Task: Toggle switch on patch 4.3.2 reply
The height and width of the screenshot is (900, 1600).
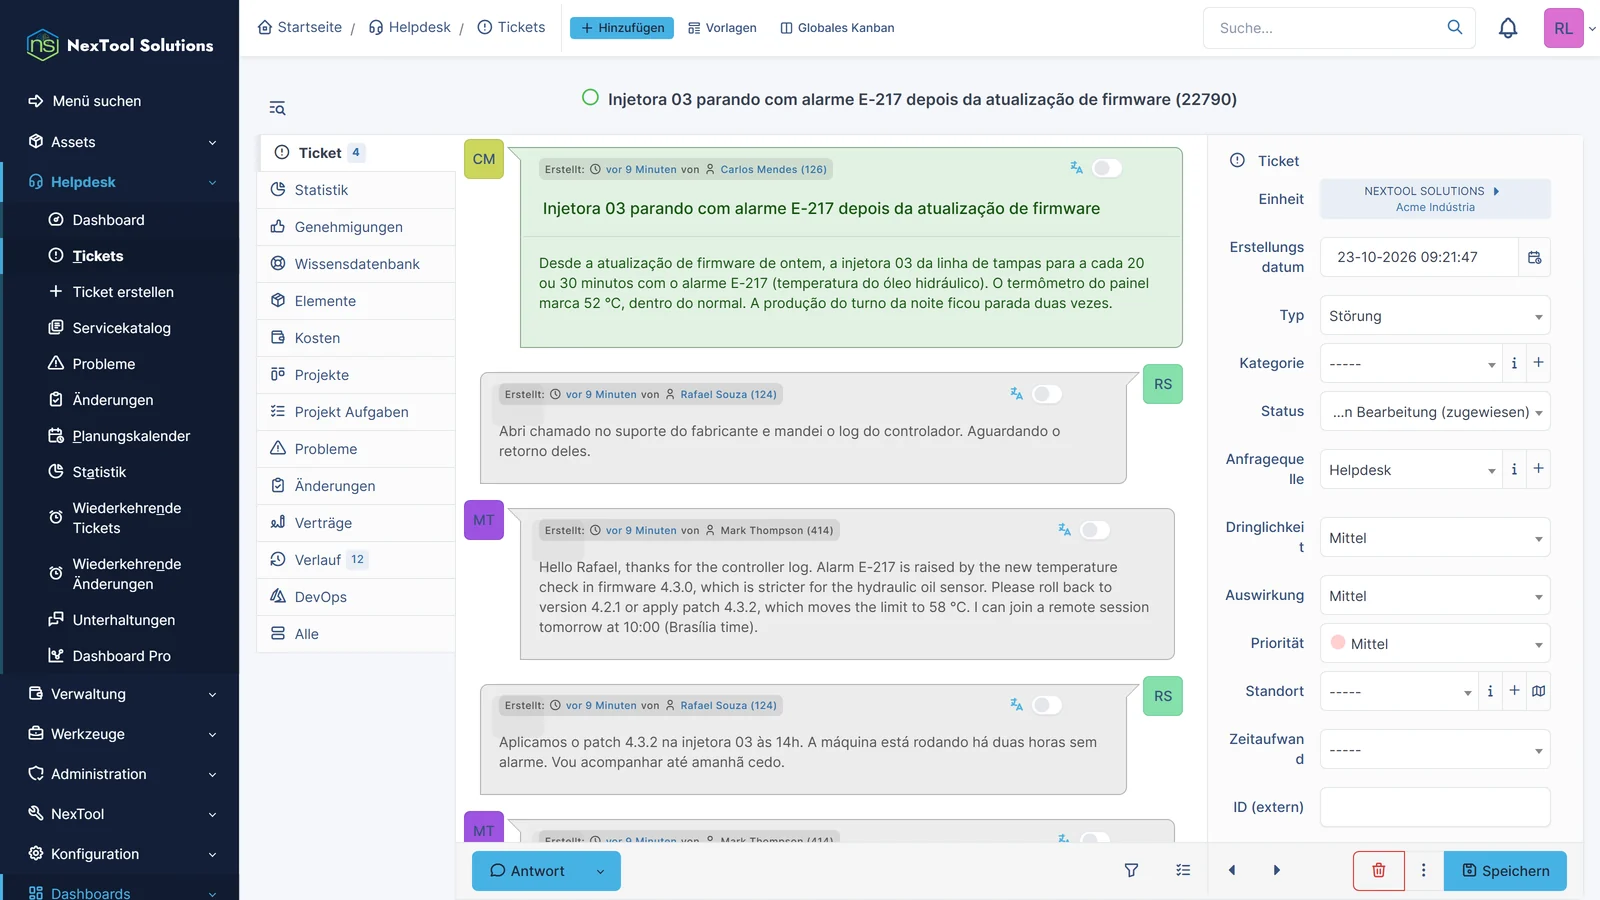Action: [x=1047, y=705]
